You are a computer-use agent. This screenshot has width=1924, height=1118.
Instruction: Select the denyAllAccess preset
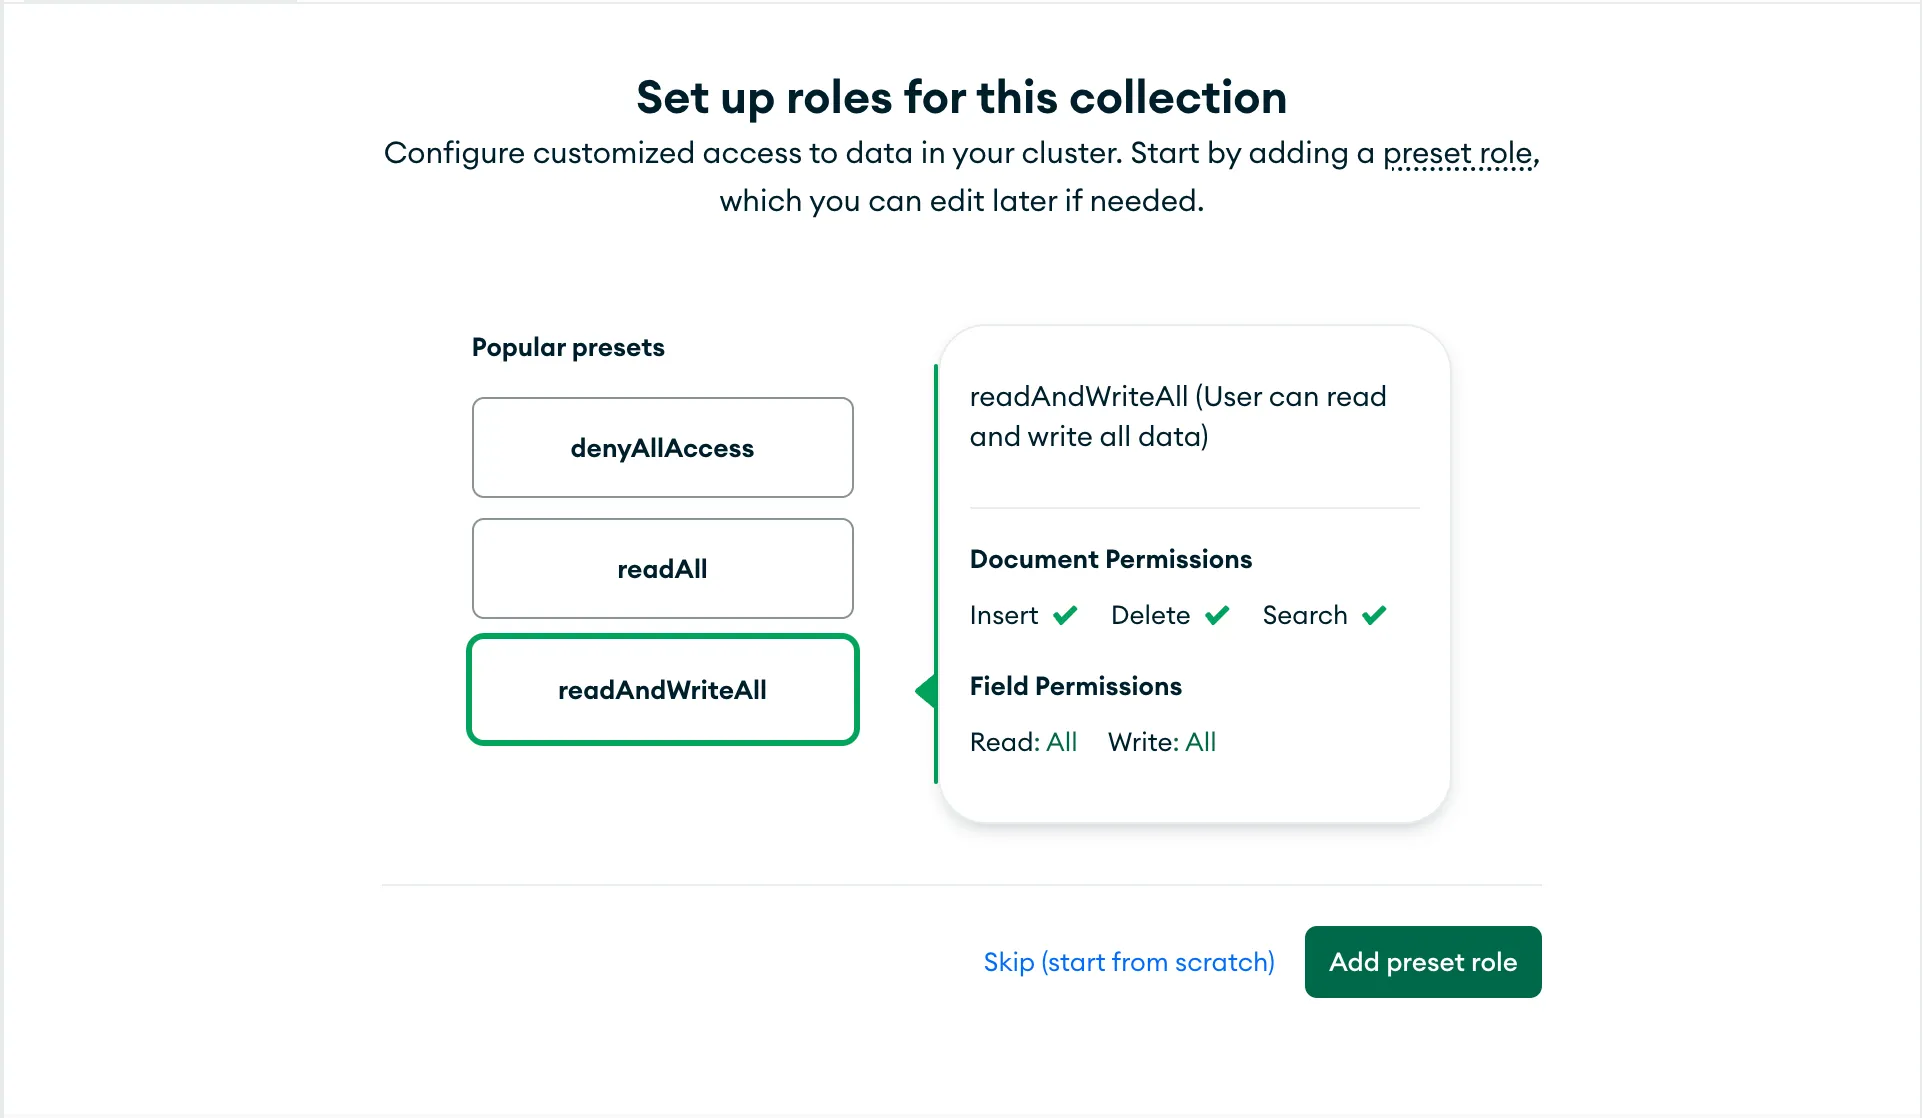[x=662, y=448]
